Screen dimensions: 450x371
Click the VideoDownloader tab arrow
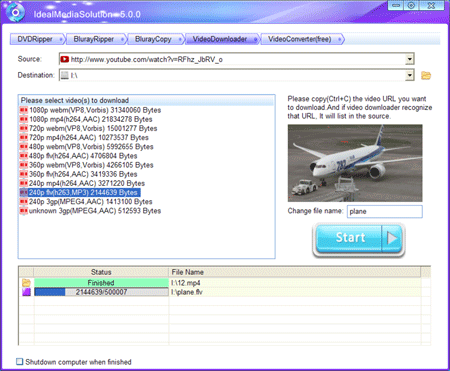click(x=256, y=39)
